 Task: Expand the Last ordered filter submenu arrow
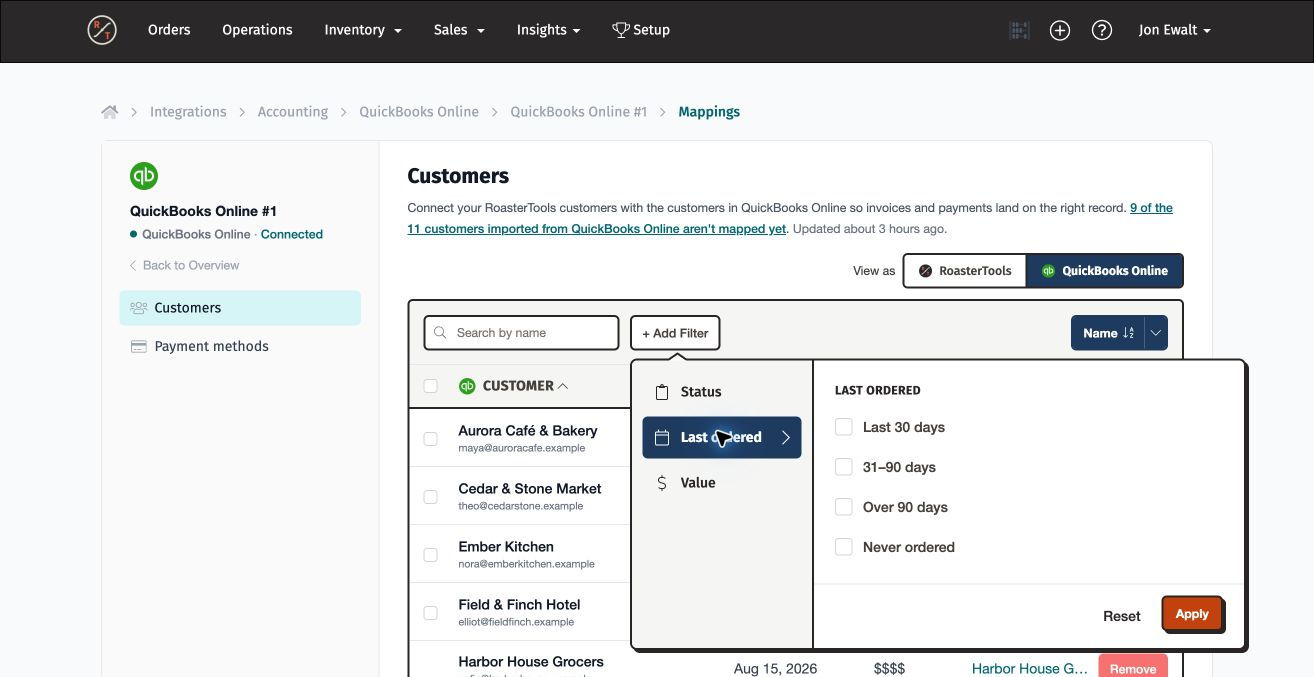786,437
